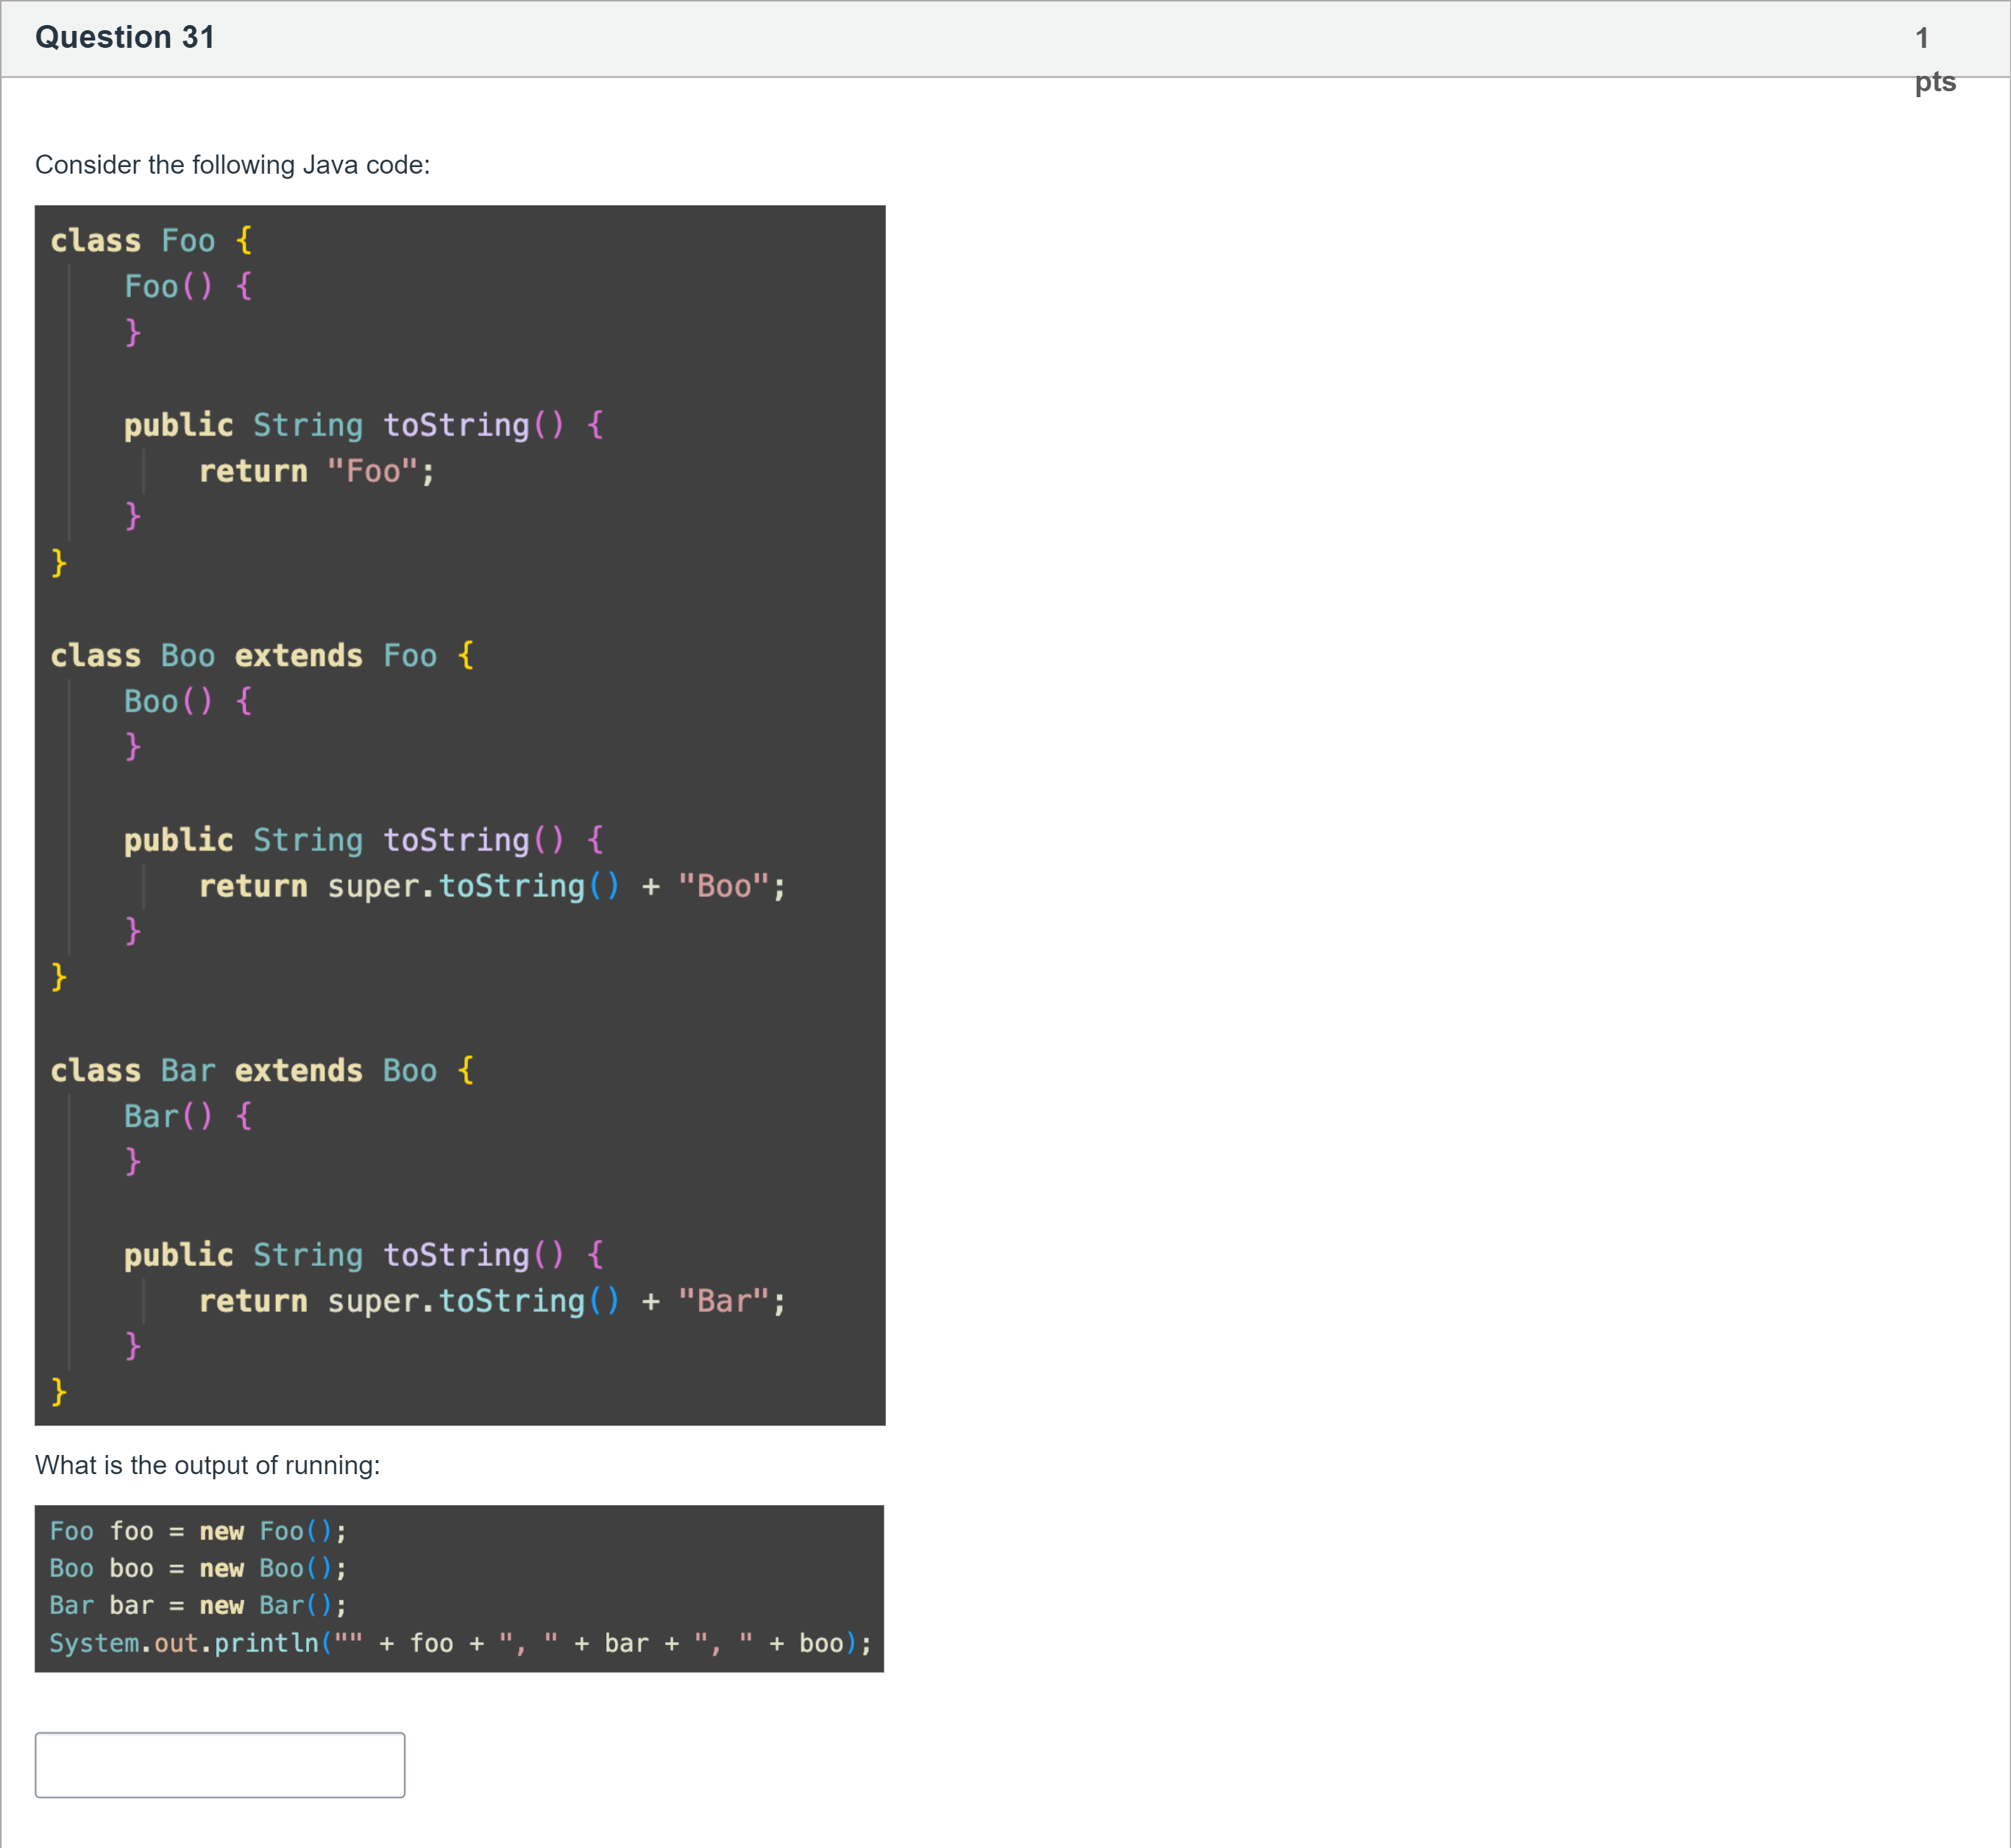Click the '1 pts' points label
2011x1848 pixels.
coord(1935,59)
